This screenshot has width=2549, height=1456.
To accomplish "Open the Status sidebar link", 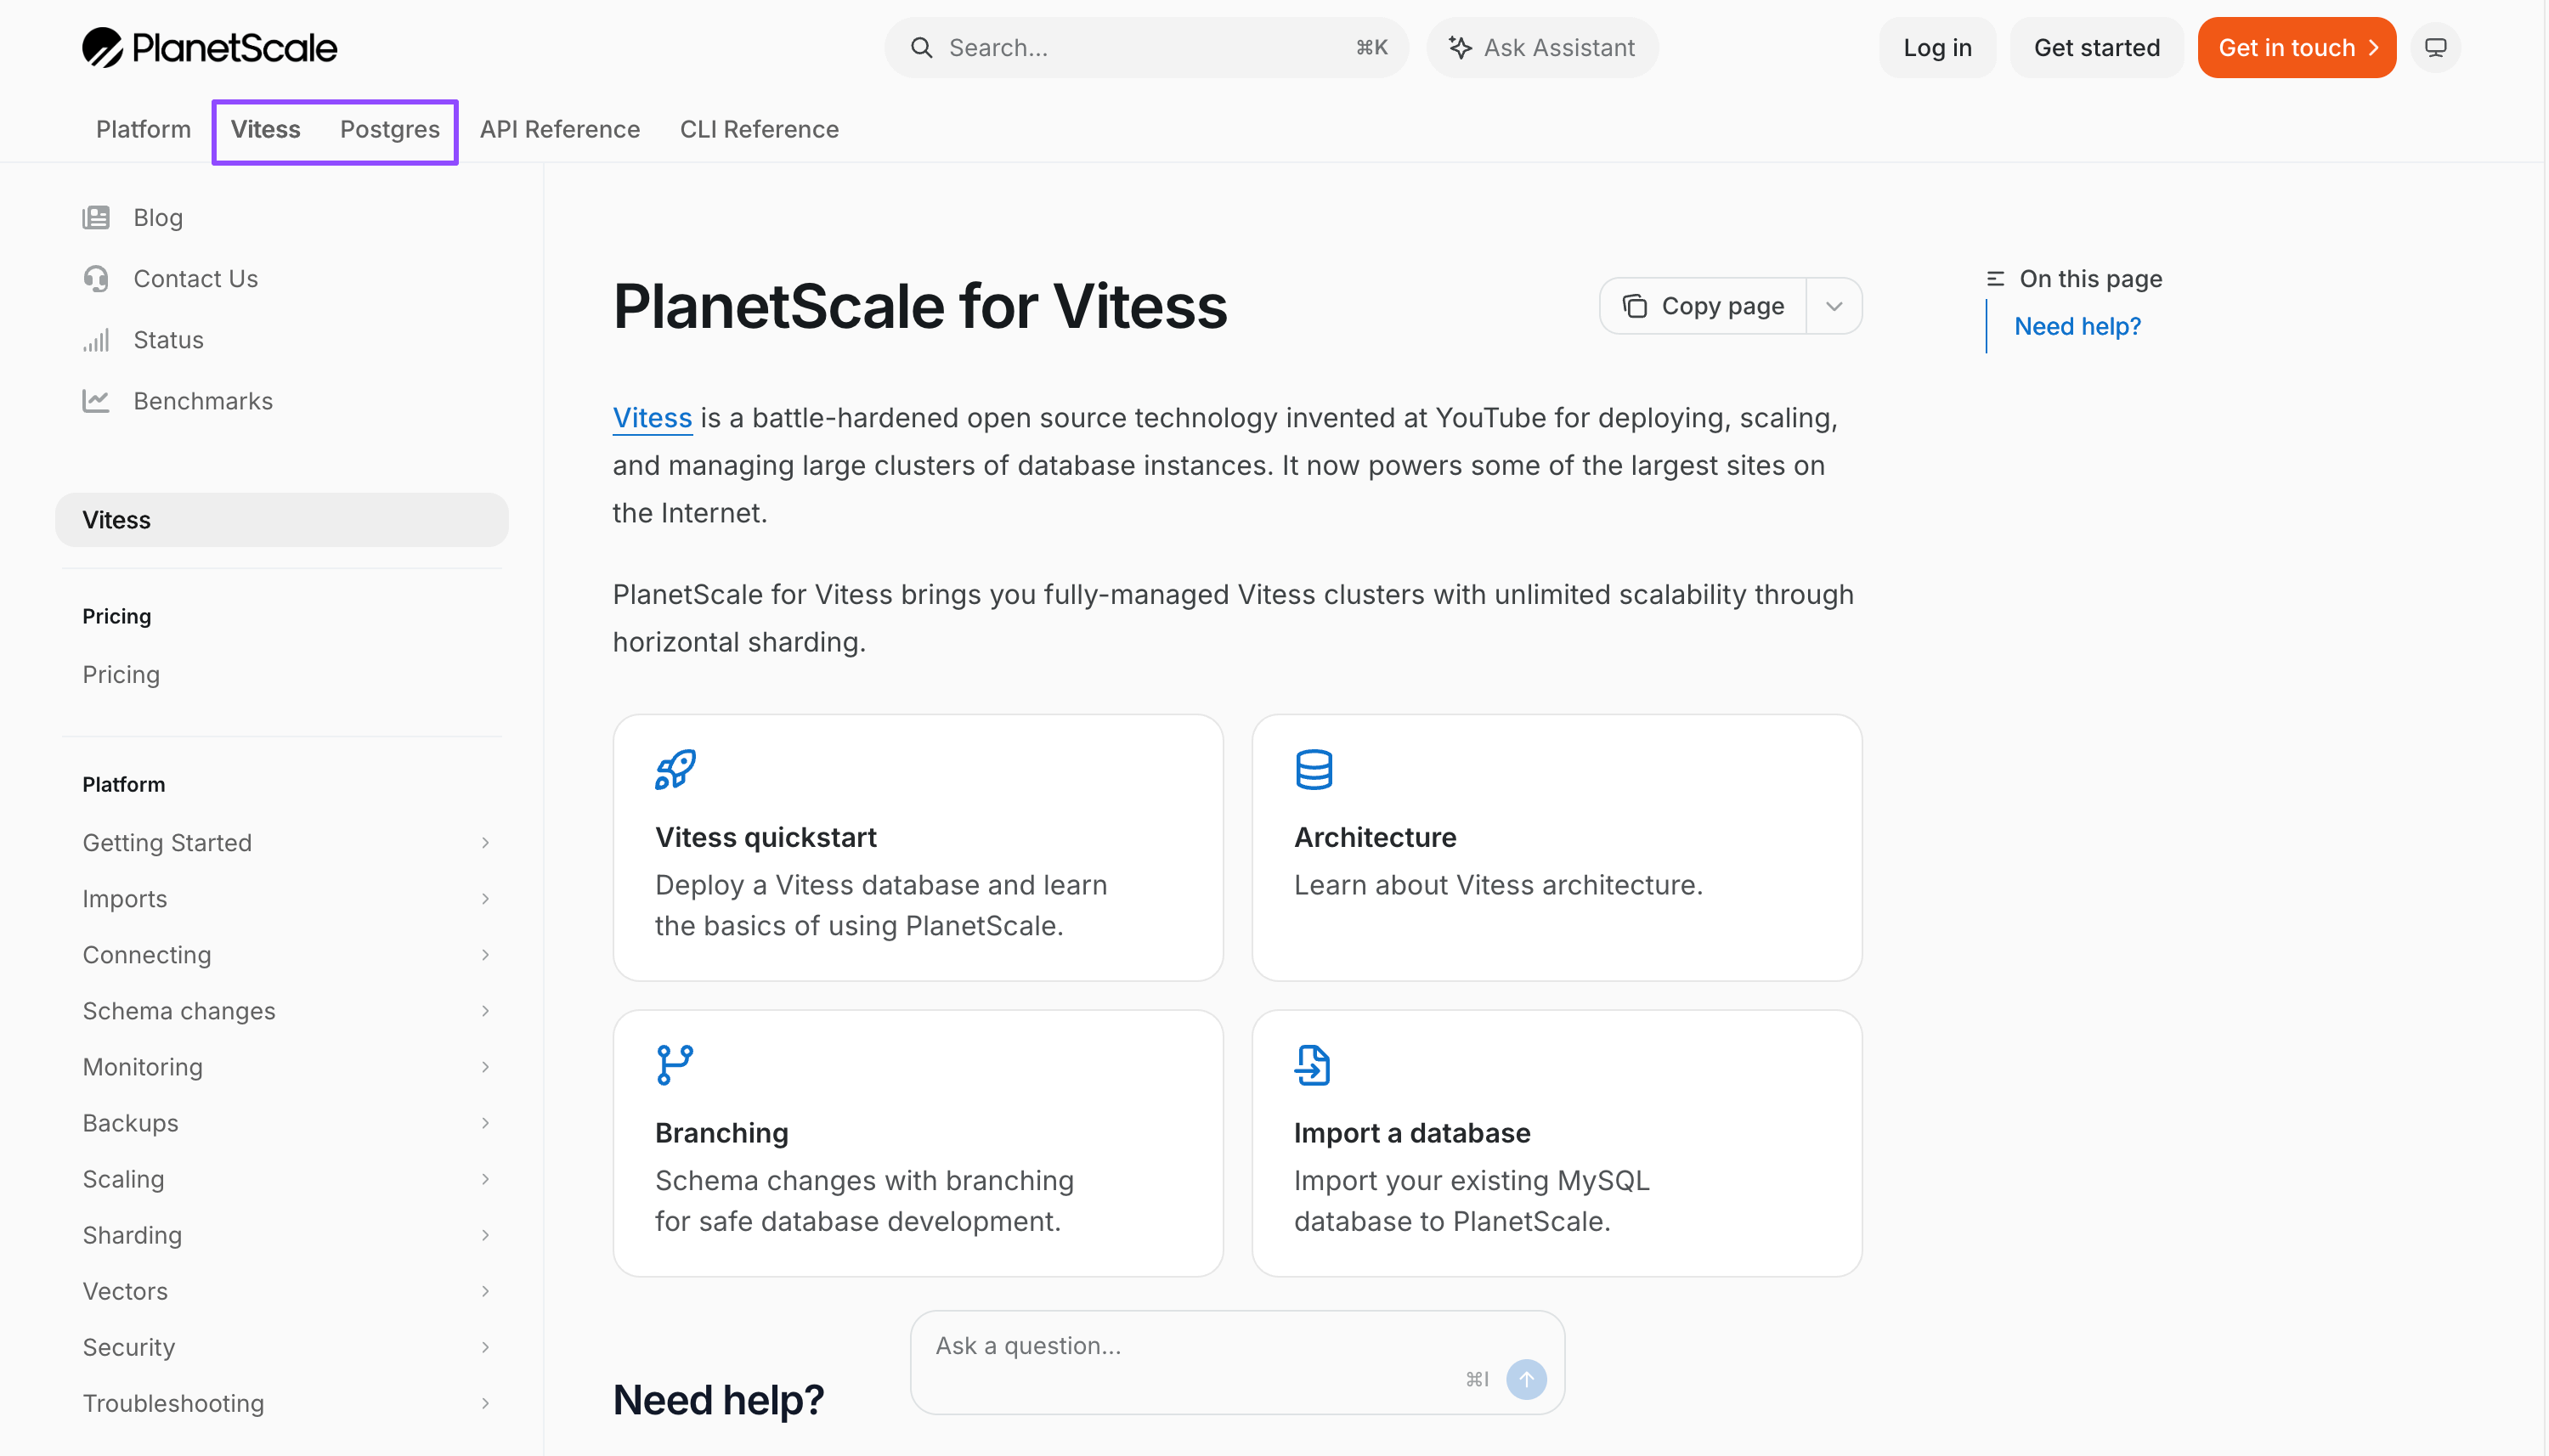I will (x=169, y=340).
